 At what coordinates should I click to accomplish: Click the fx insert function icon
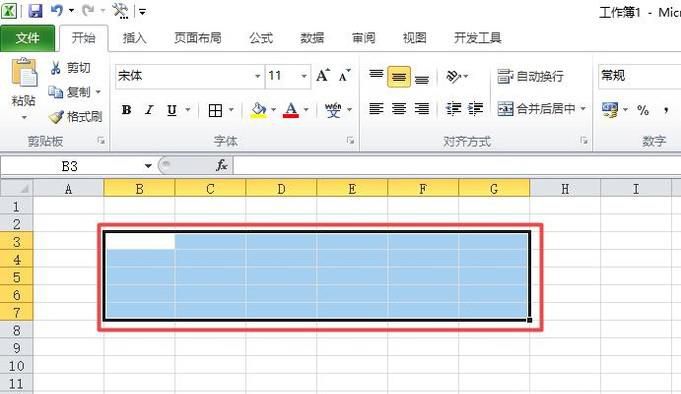[221, 165]
